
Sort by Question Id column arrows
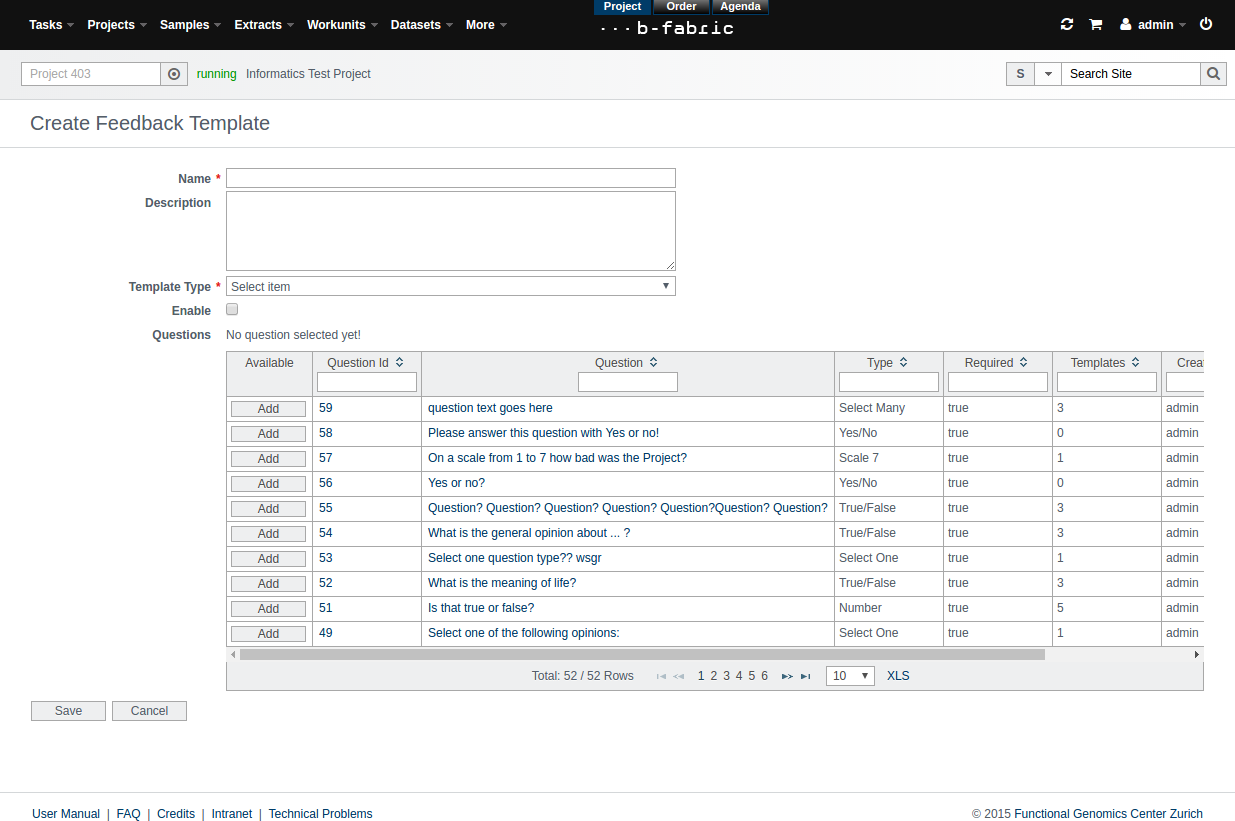click(400, 363)
